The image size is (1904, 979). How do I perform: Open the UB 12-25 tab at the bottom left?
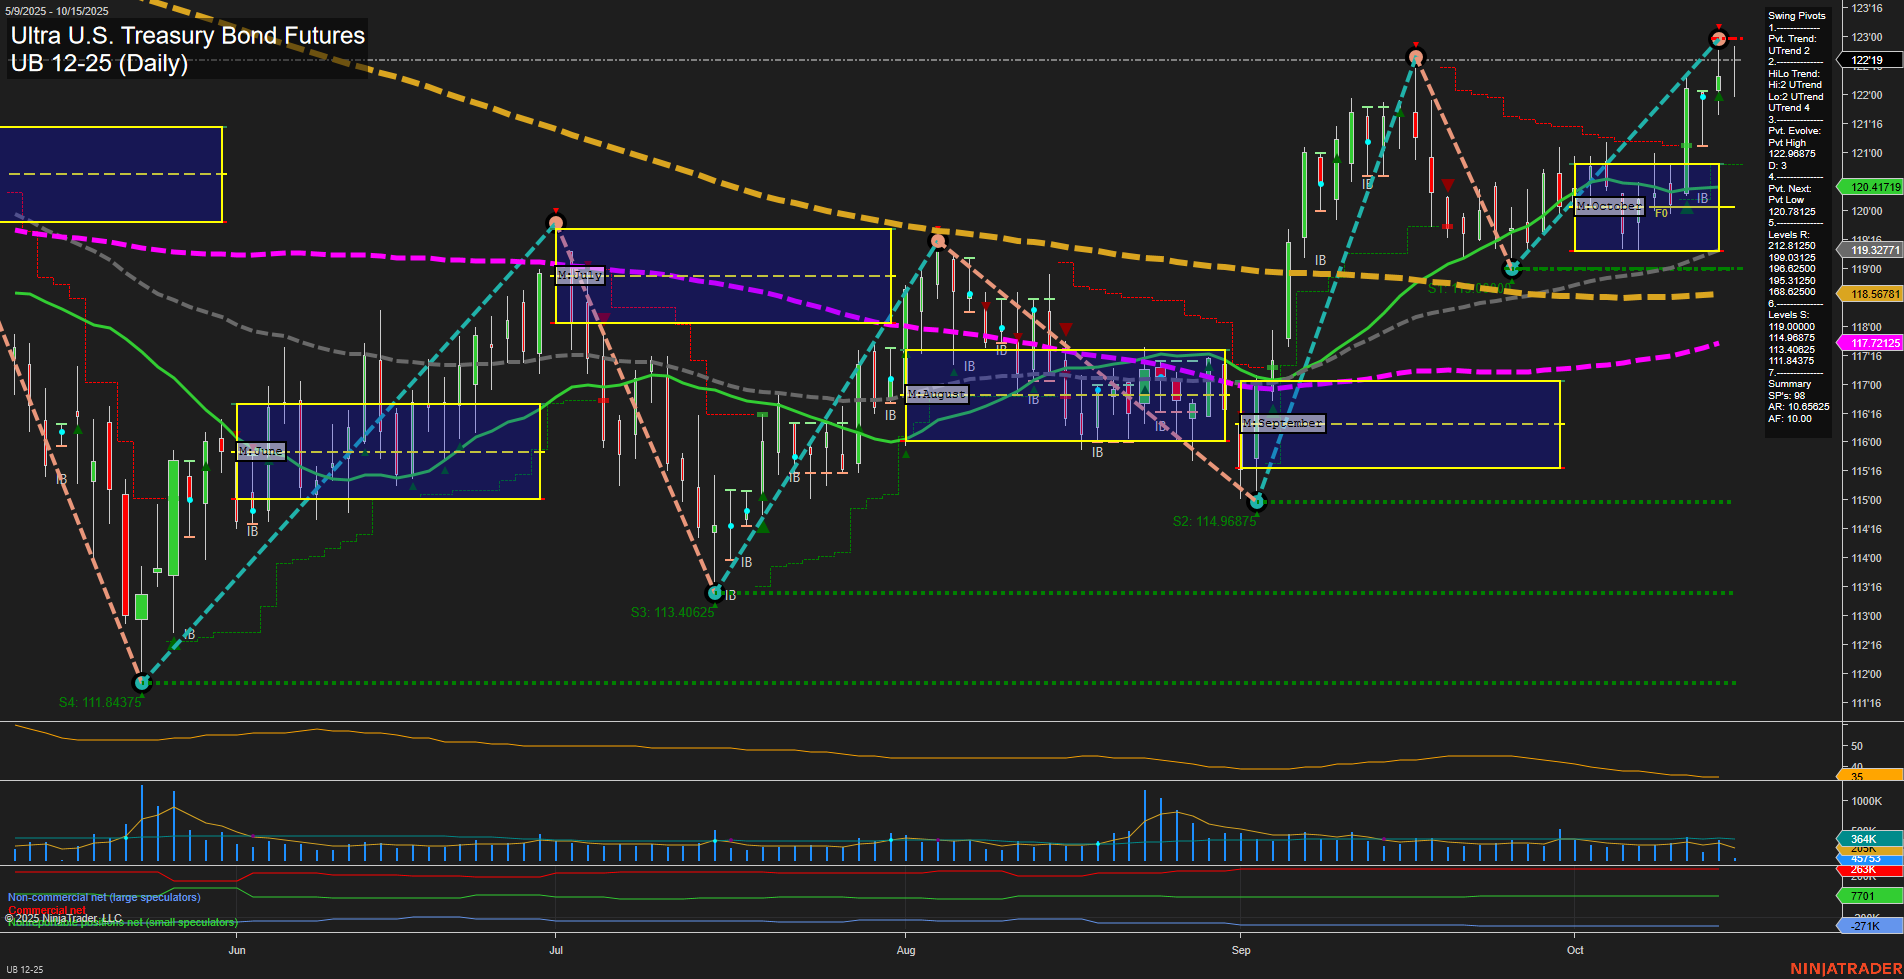click(25, 969)
